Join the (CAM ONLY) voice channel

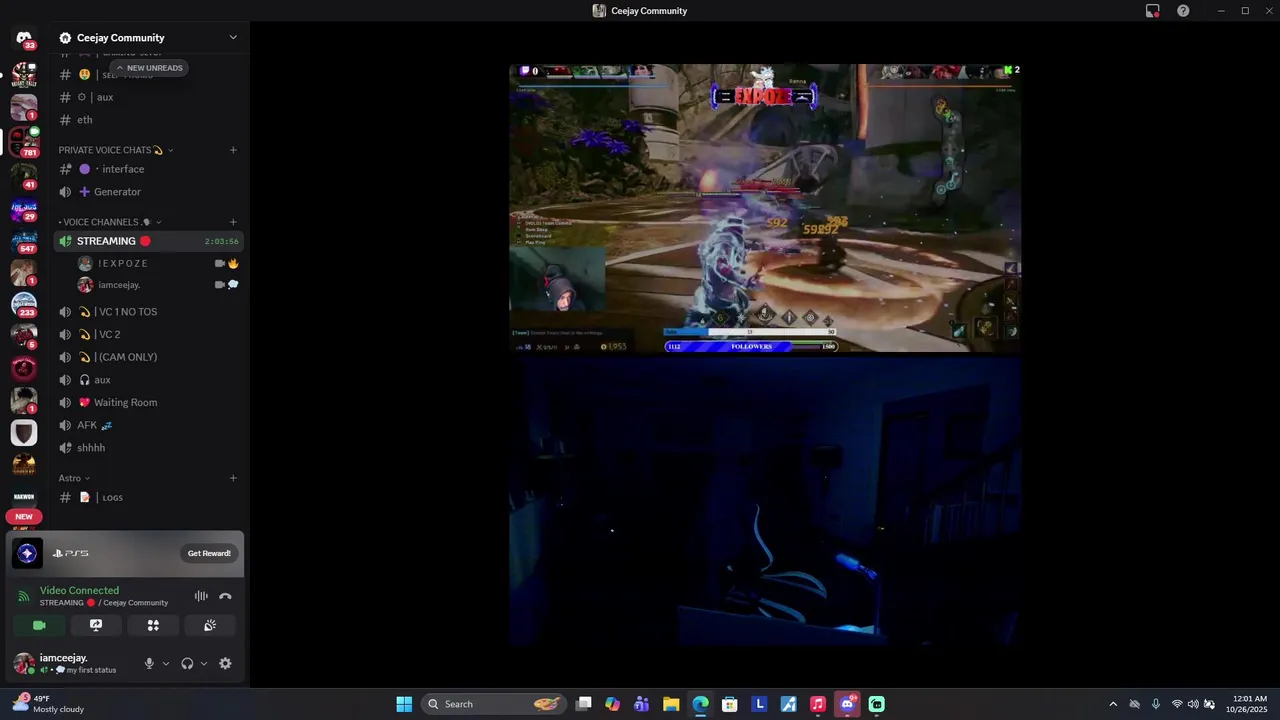point(149,357)
